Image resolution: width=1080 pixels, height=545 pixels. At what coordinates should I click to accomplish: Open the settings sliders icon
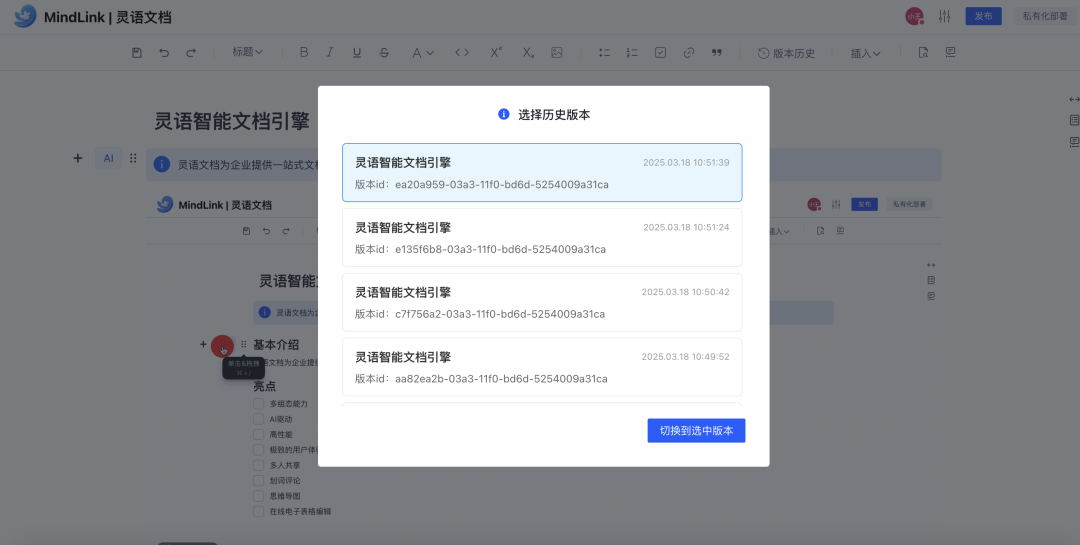pyautogui.click(x=944, y=16)
